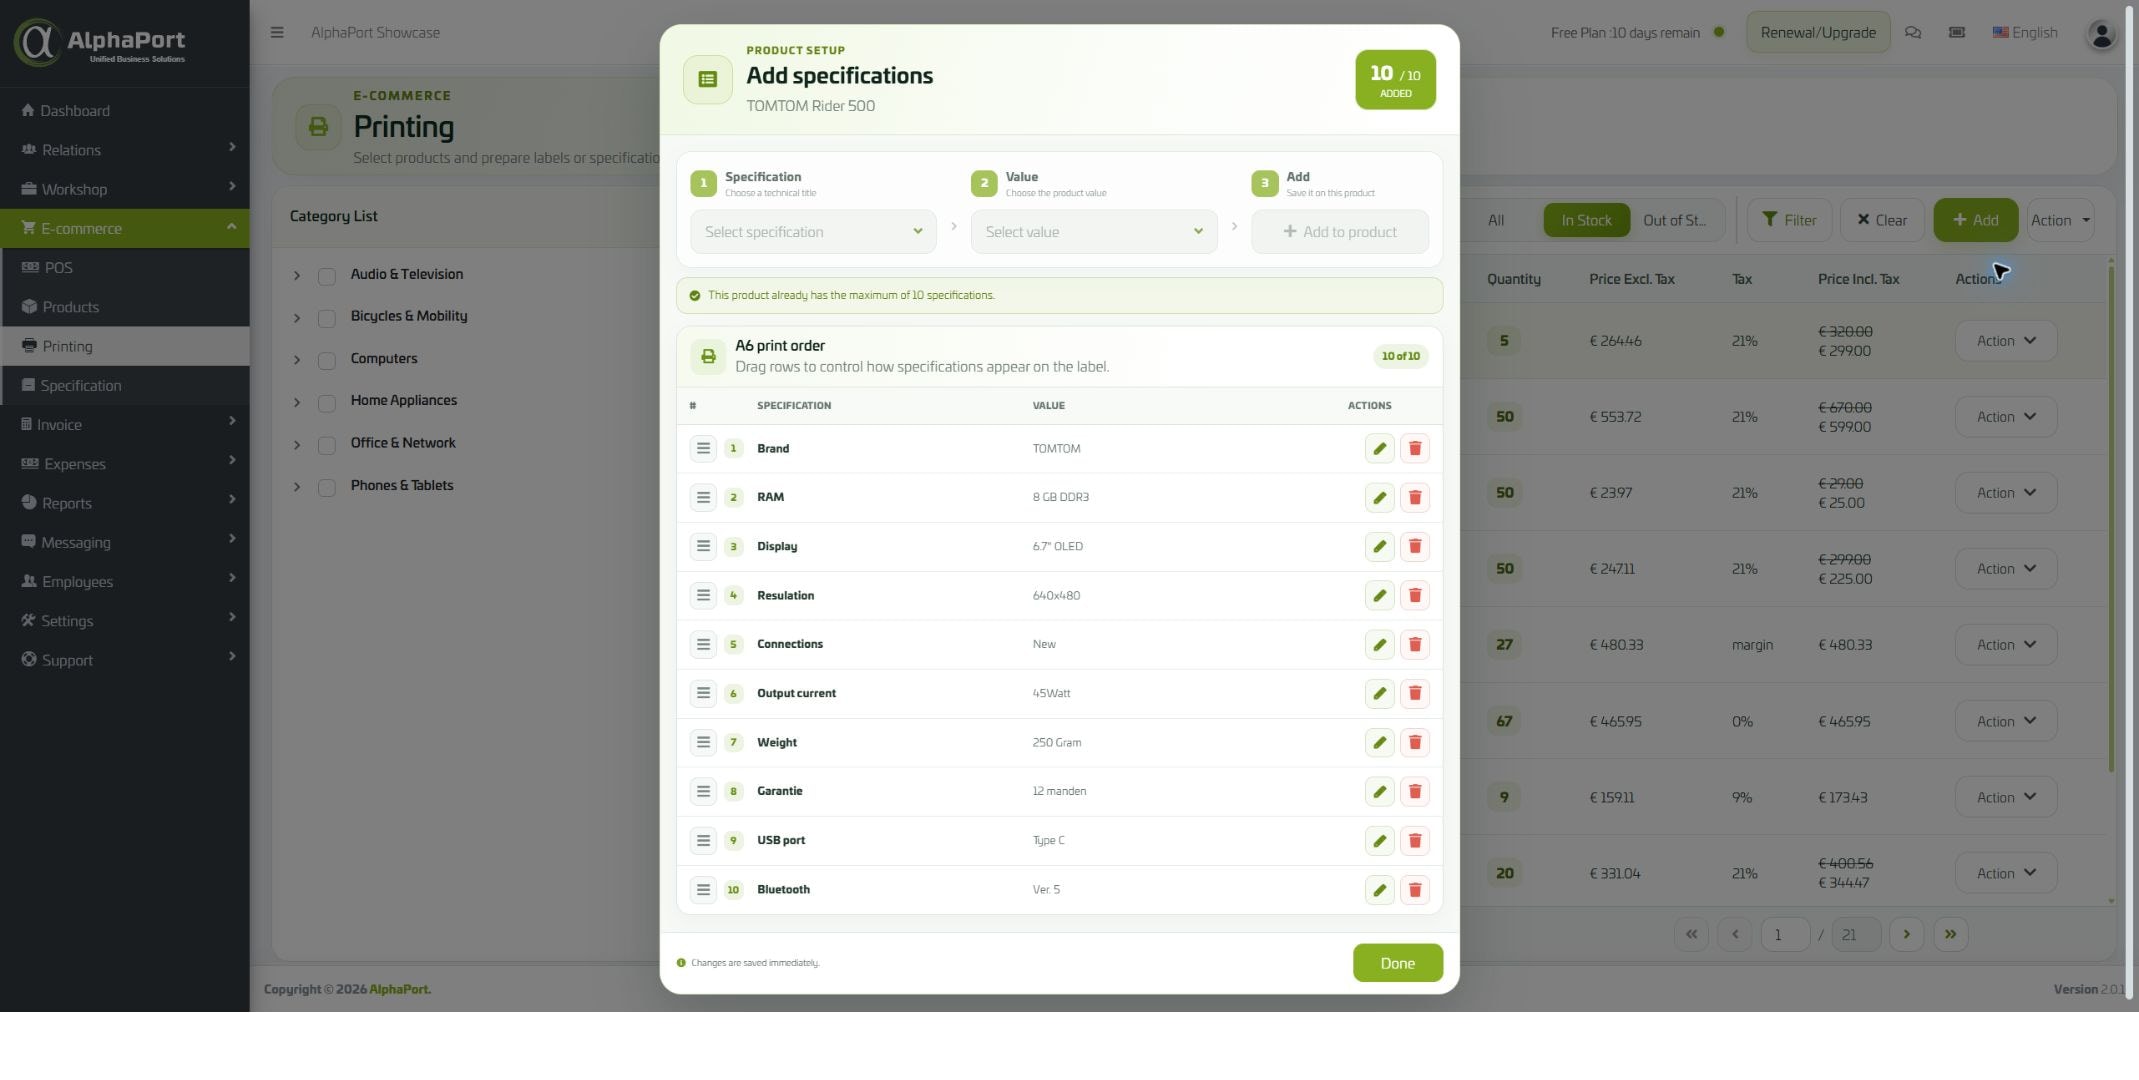2139x1080 pixels.
Task: Check the Bicycles & Mobility category checkbox
Action: (326, 318)
